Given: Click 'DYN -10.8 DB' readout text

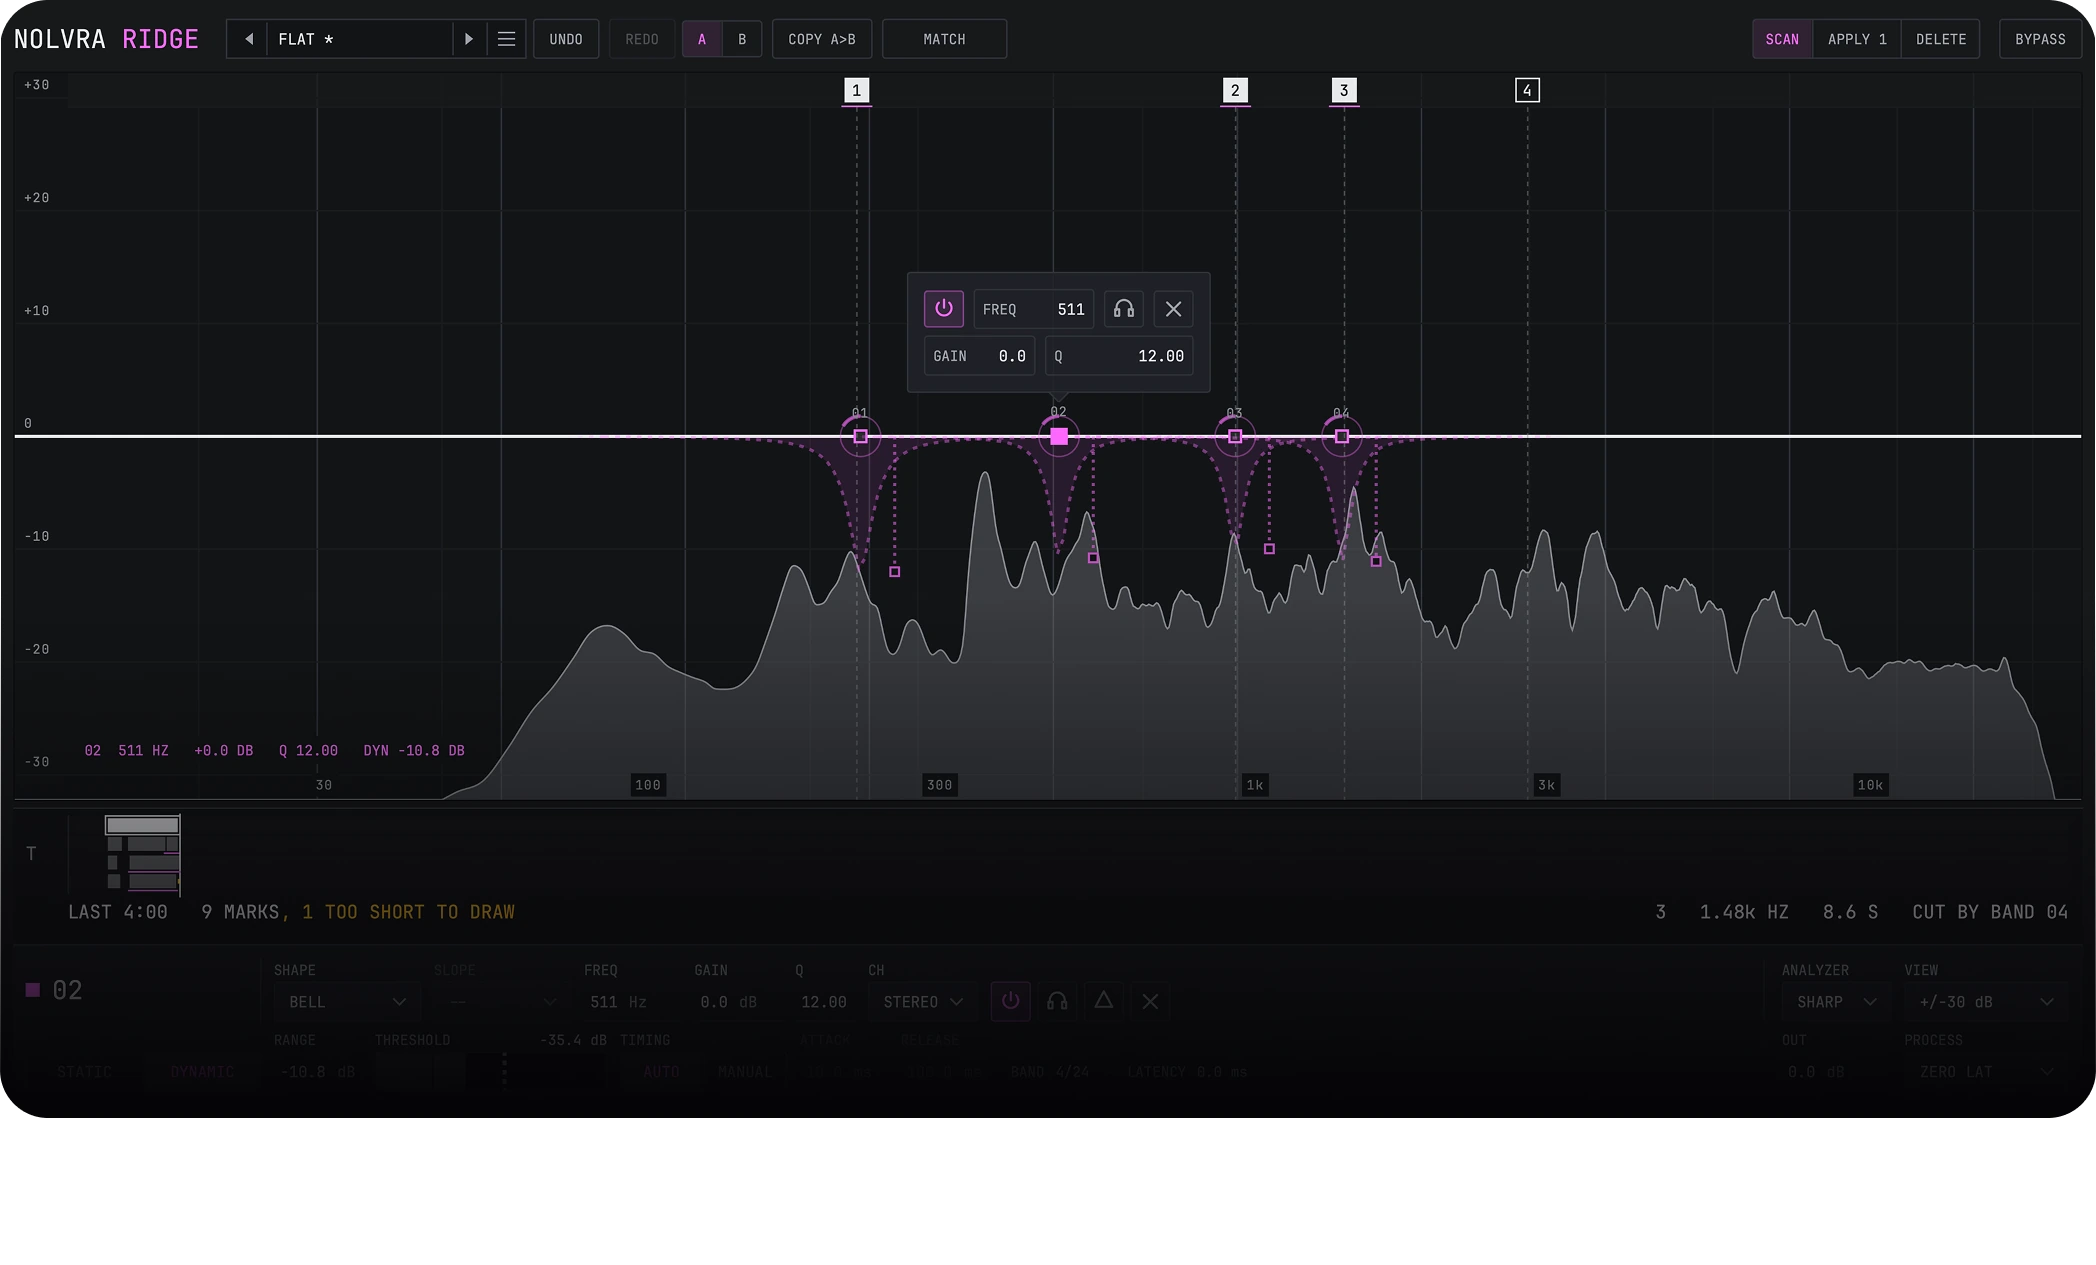Looking at the screenshot, I should pyautogui.click(x=414, y=750).
